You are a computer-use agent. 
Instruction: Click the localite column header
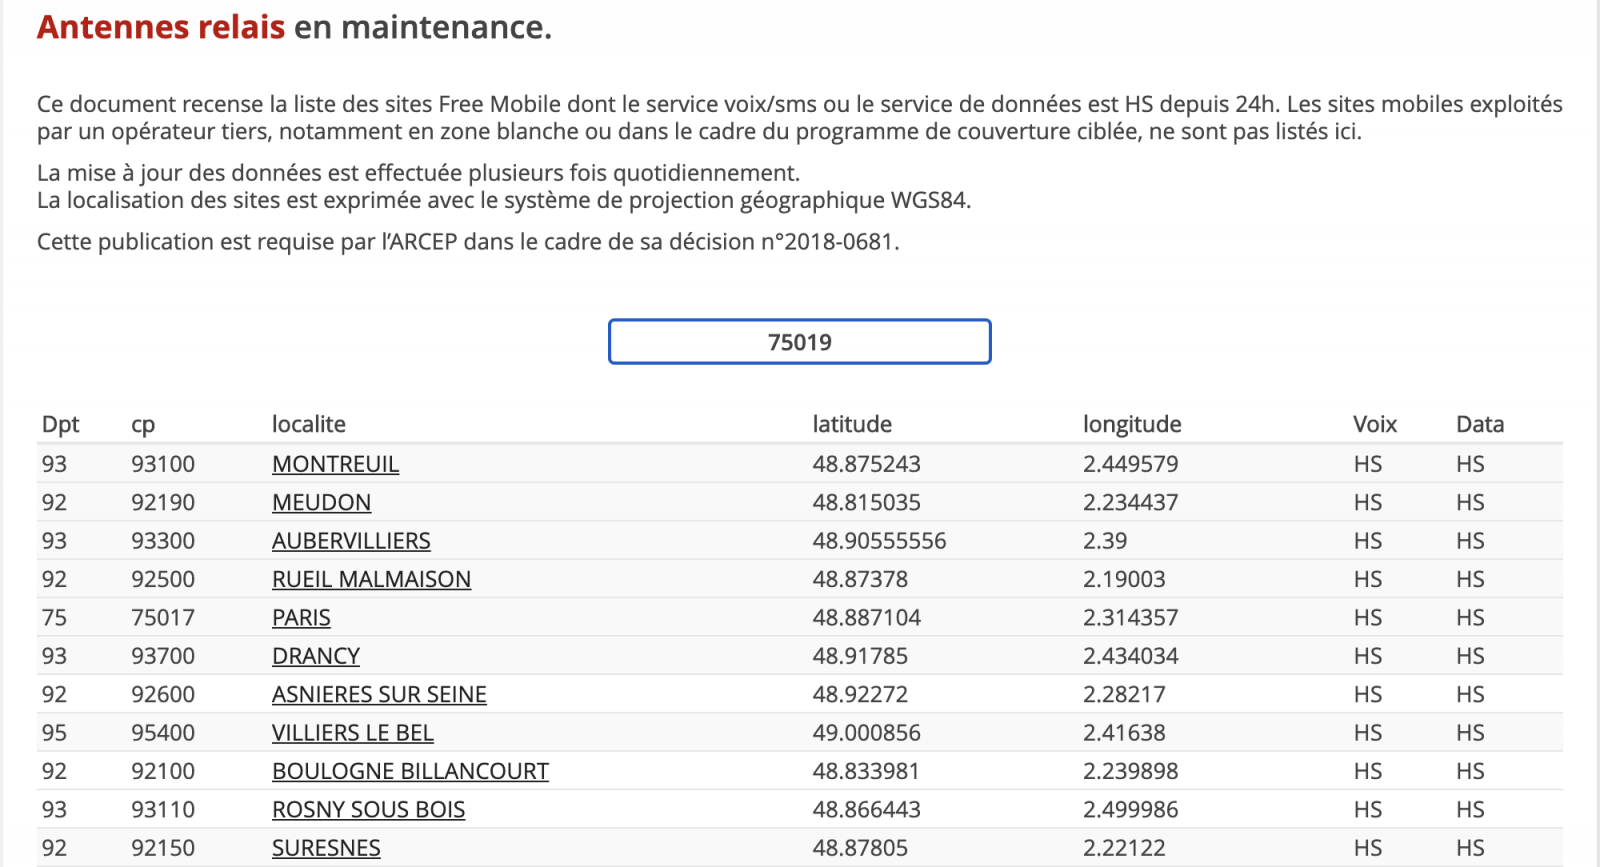coord(308,424)
